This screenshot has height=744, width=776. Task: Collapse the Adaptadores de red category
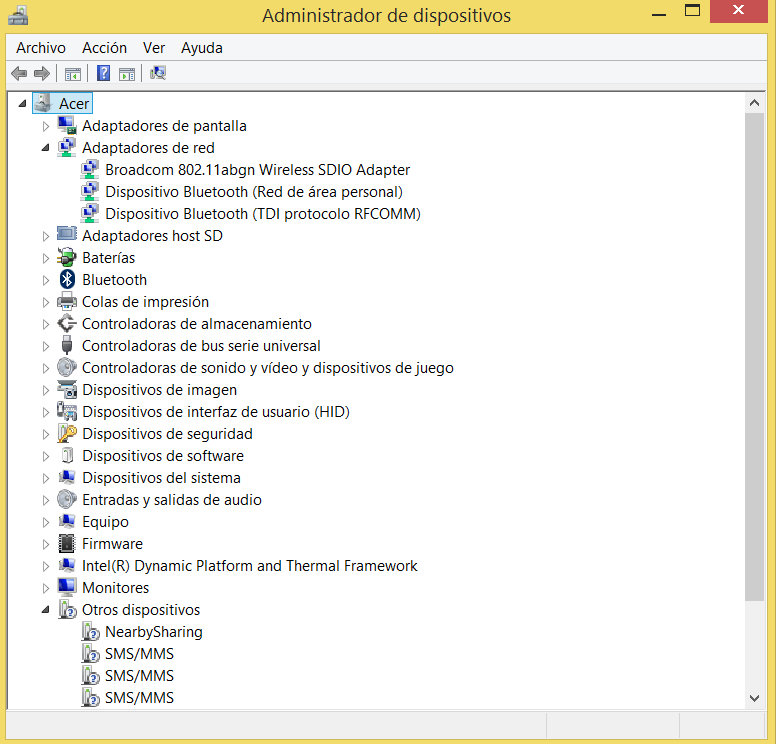[46, 148]
